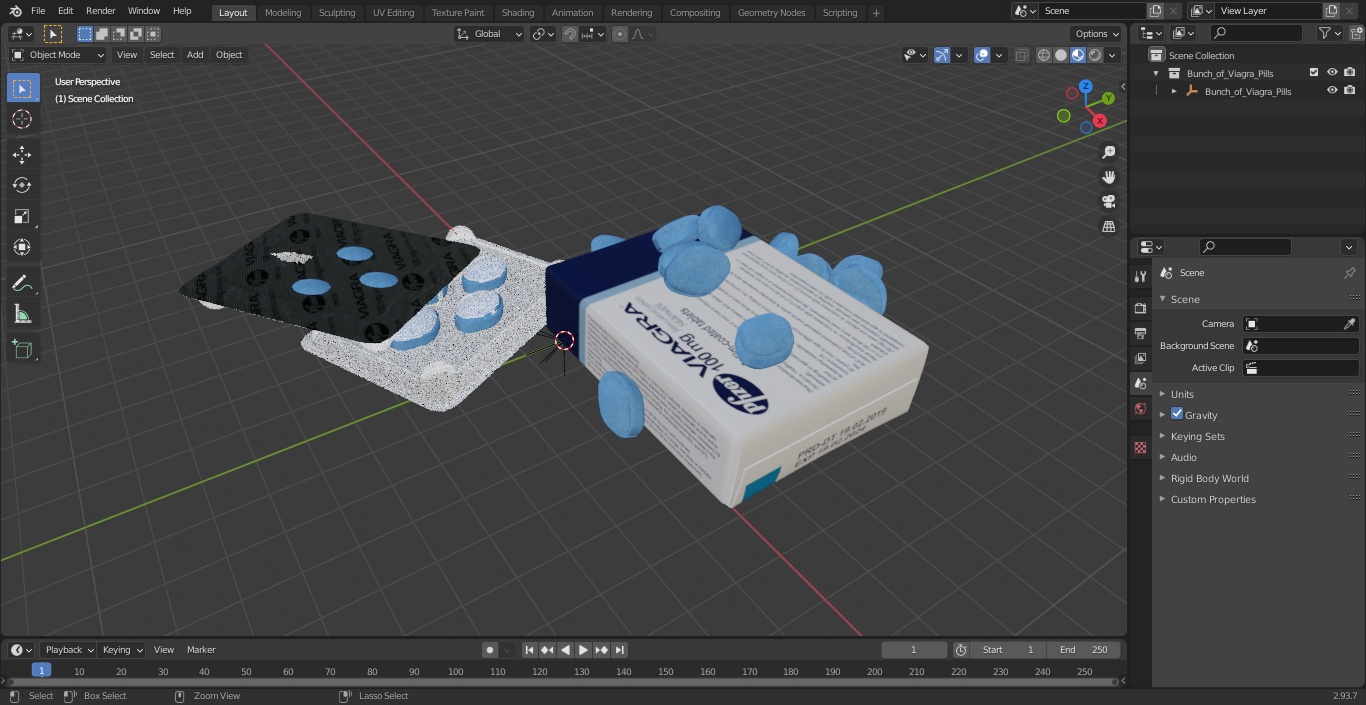Click the Blender logo menu
Screen dimensions: 1366x705
pos(15,11)
